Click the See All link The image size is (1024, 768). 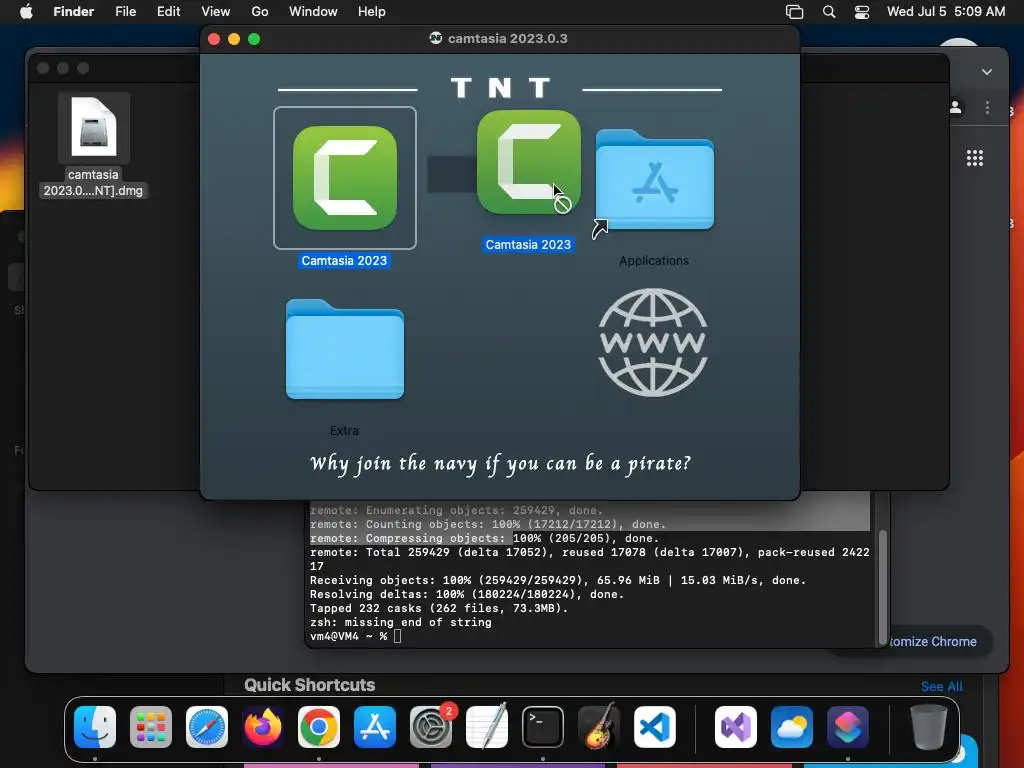pyautogui.click(x=941, y=686)
